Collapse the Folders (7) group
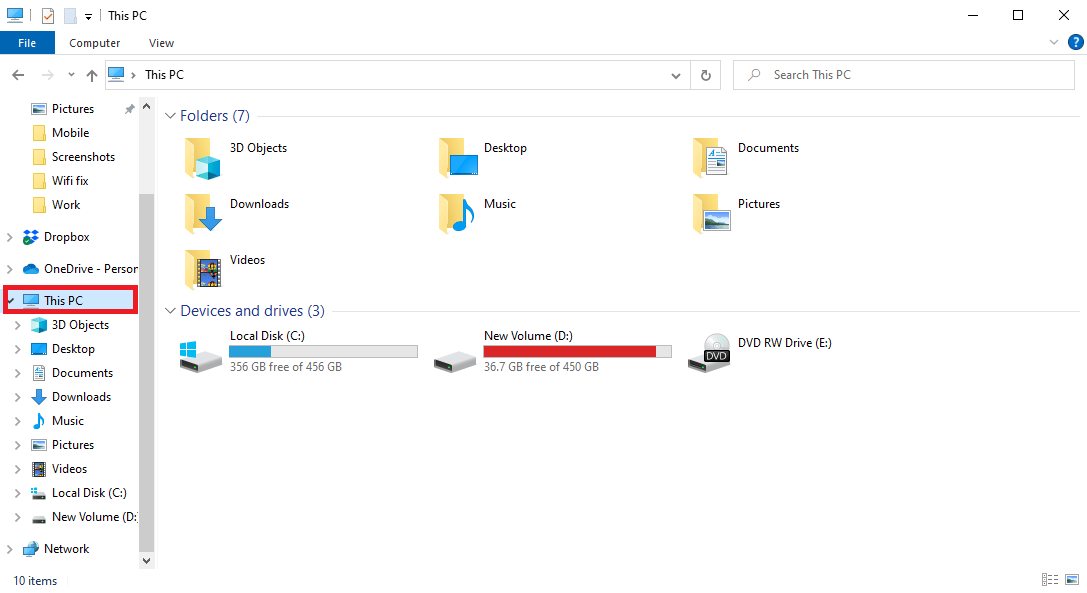Screen dimensions: 1087x593 tap(171, 116)
